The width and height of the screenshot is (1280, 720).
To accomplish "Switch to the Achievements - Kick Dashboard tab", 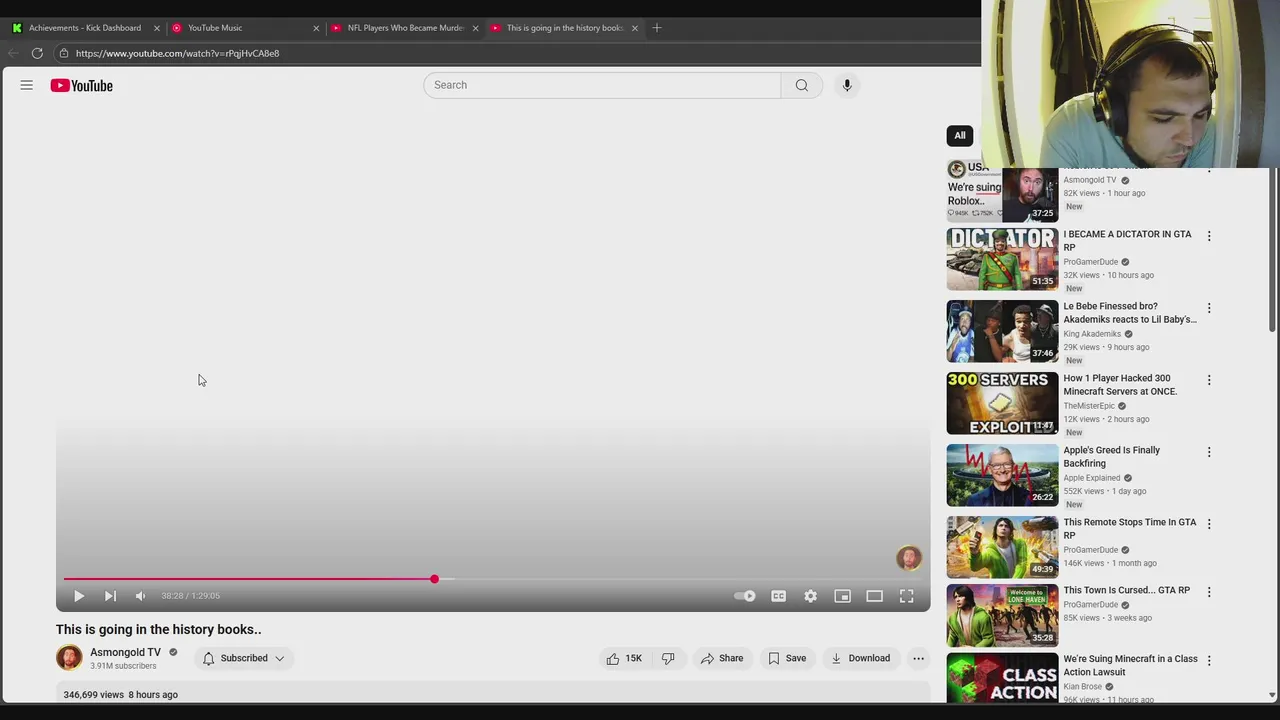I will coord(84,28).
